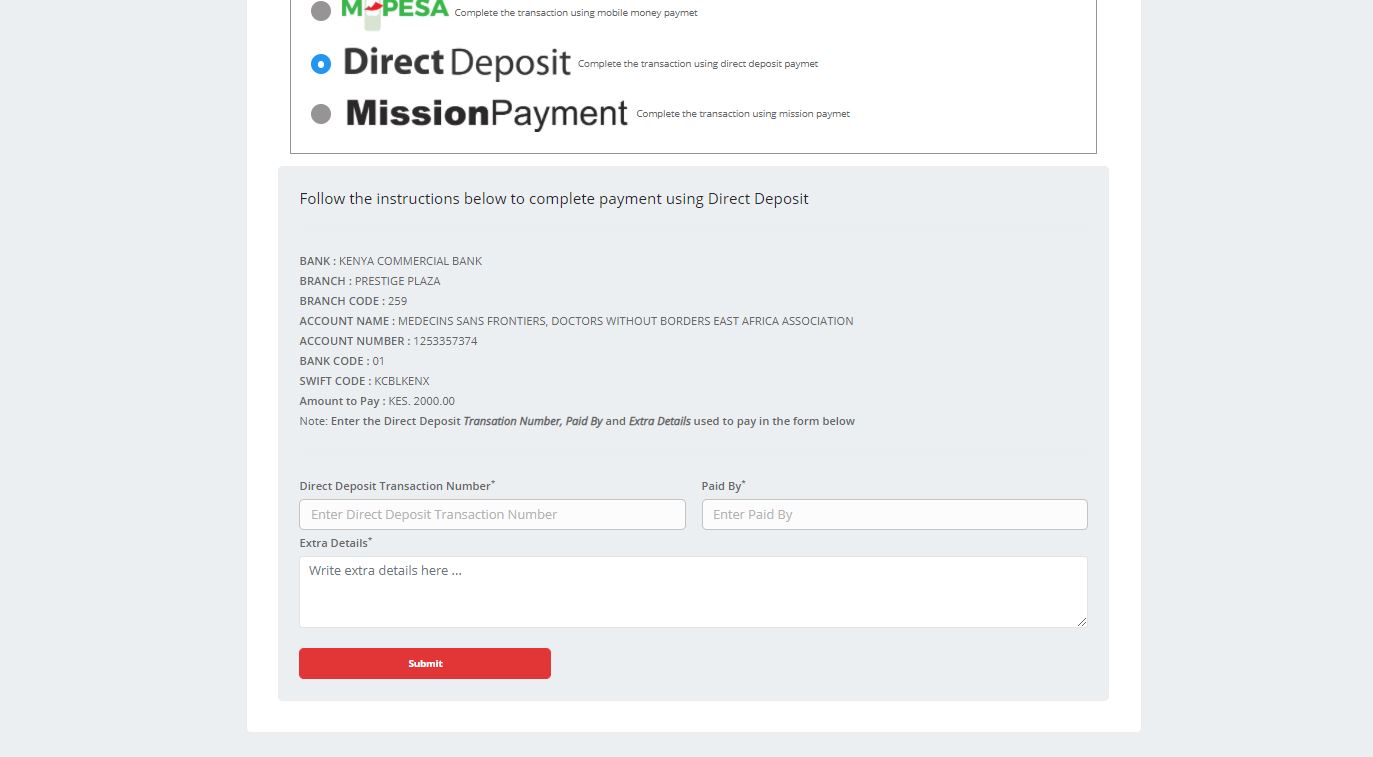Click the Paid By field label
1373x757 pixels.
pos(723,486)
